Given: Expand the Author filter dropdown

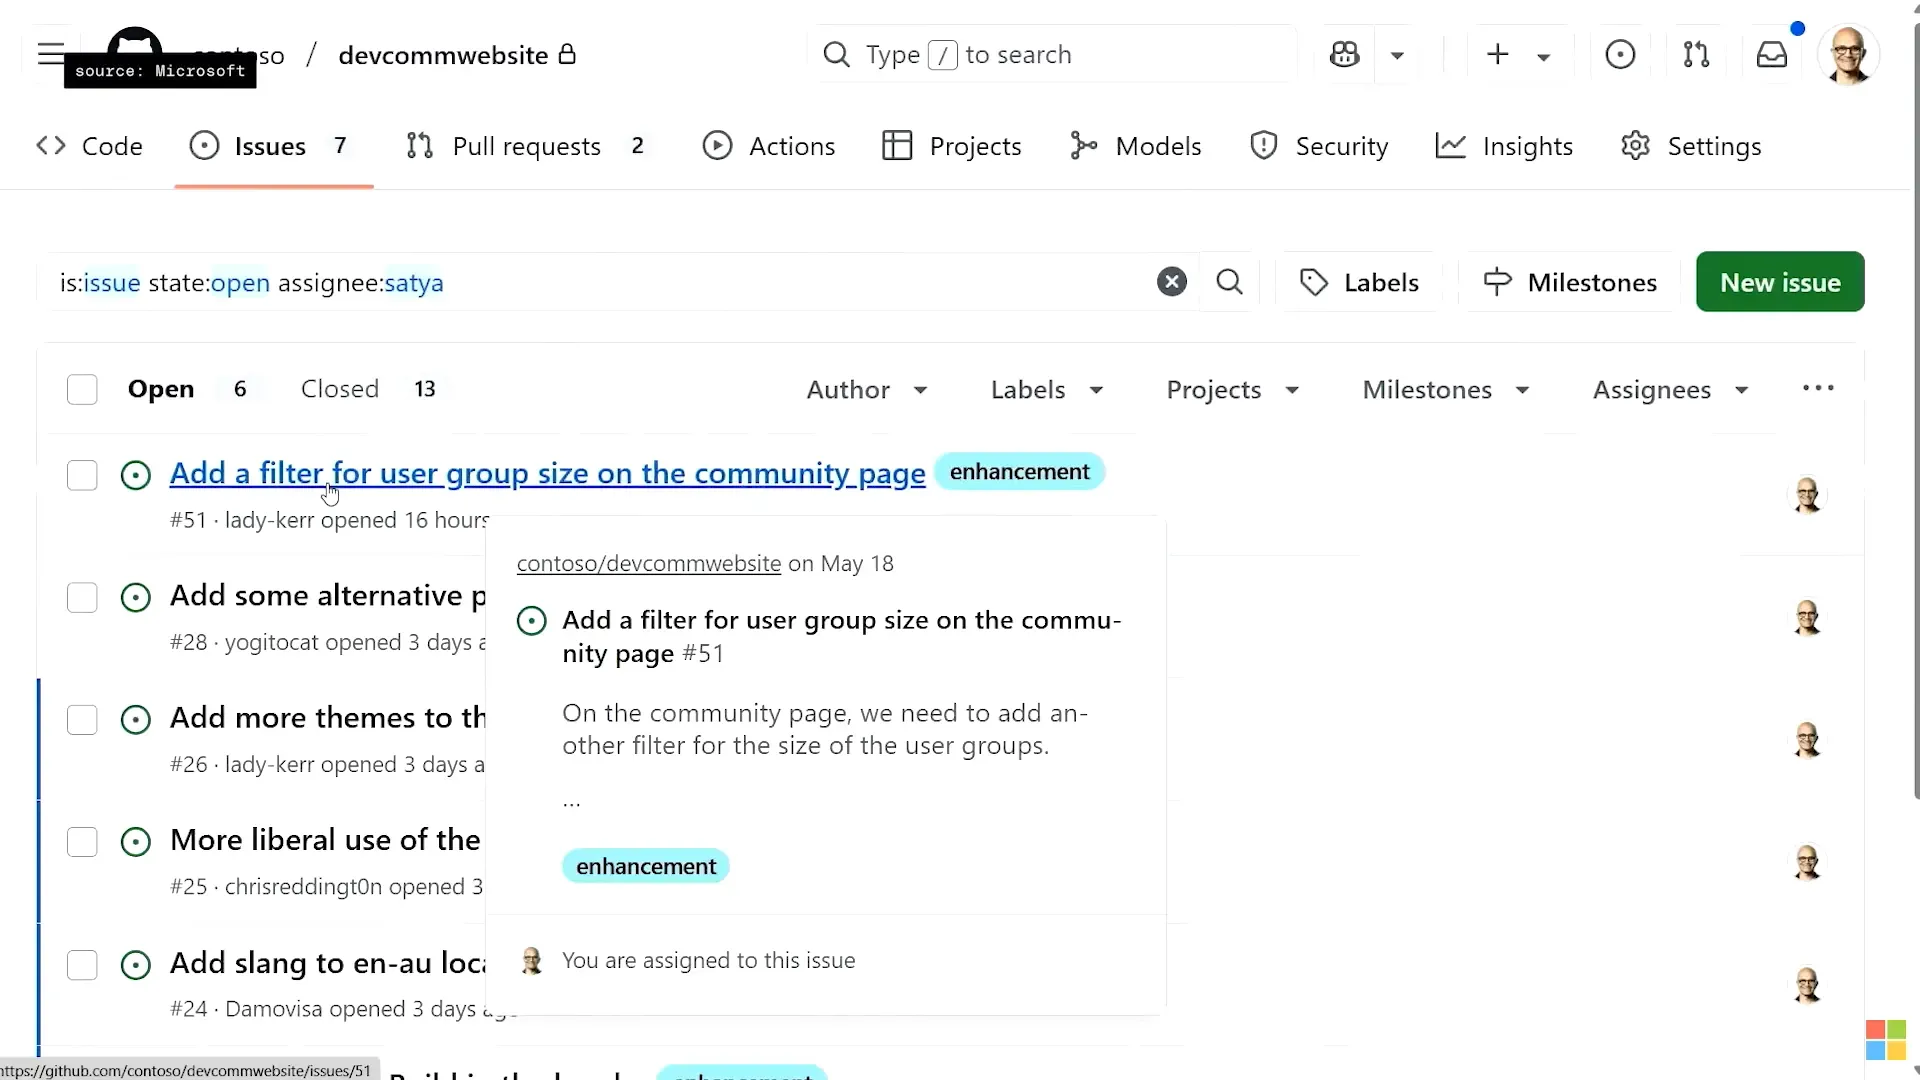Looking at the screenshot, I should click(868, 390).
